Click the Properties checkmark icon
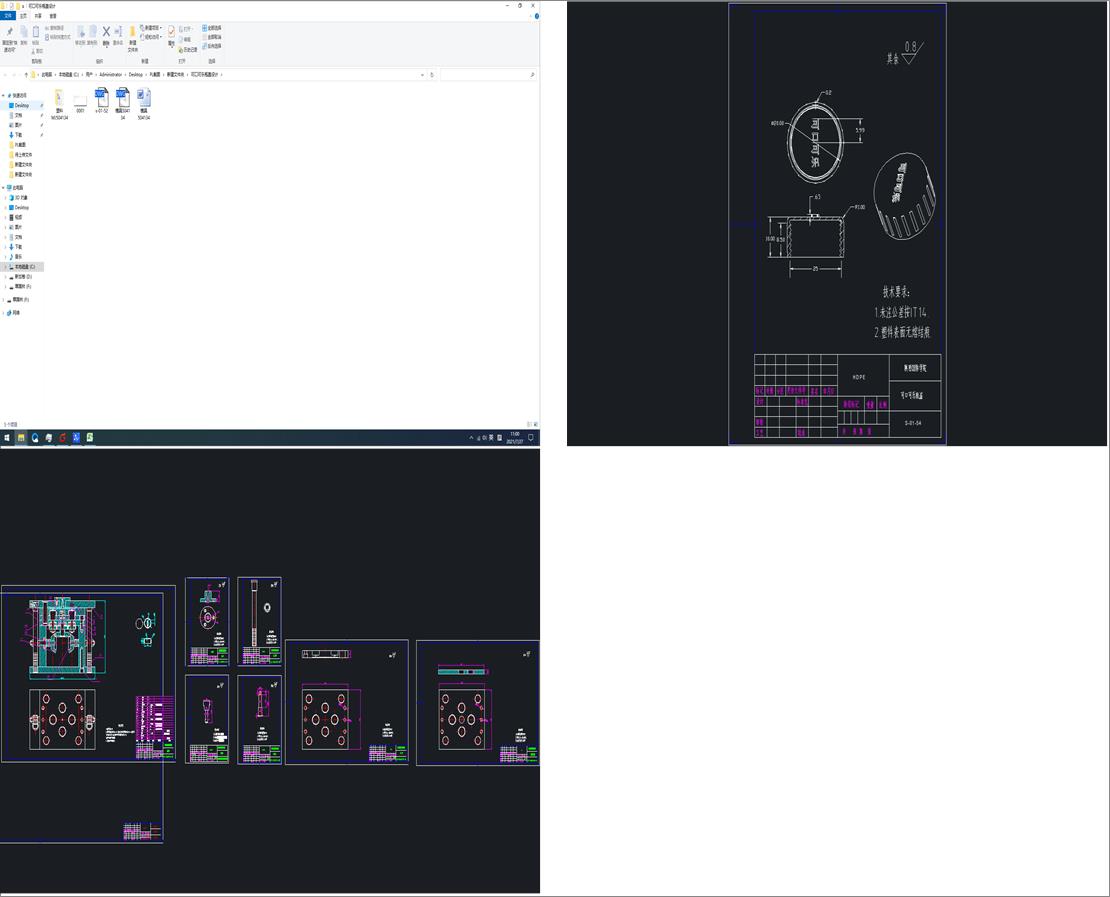The height and width of the screenshot is (897, 1110). (171, 35)
